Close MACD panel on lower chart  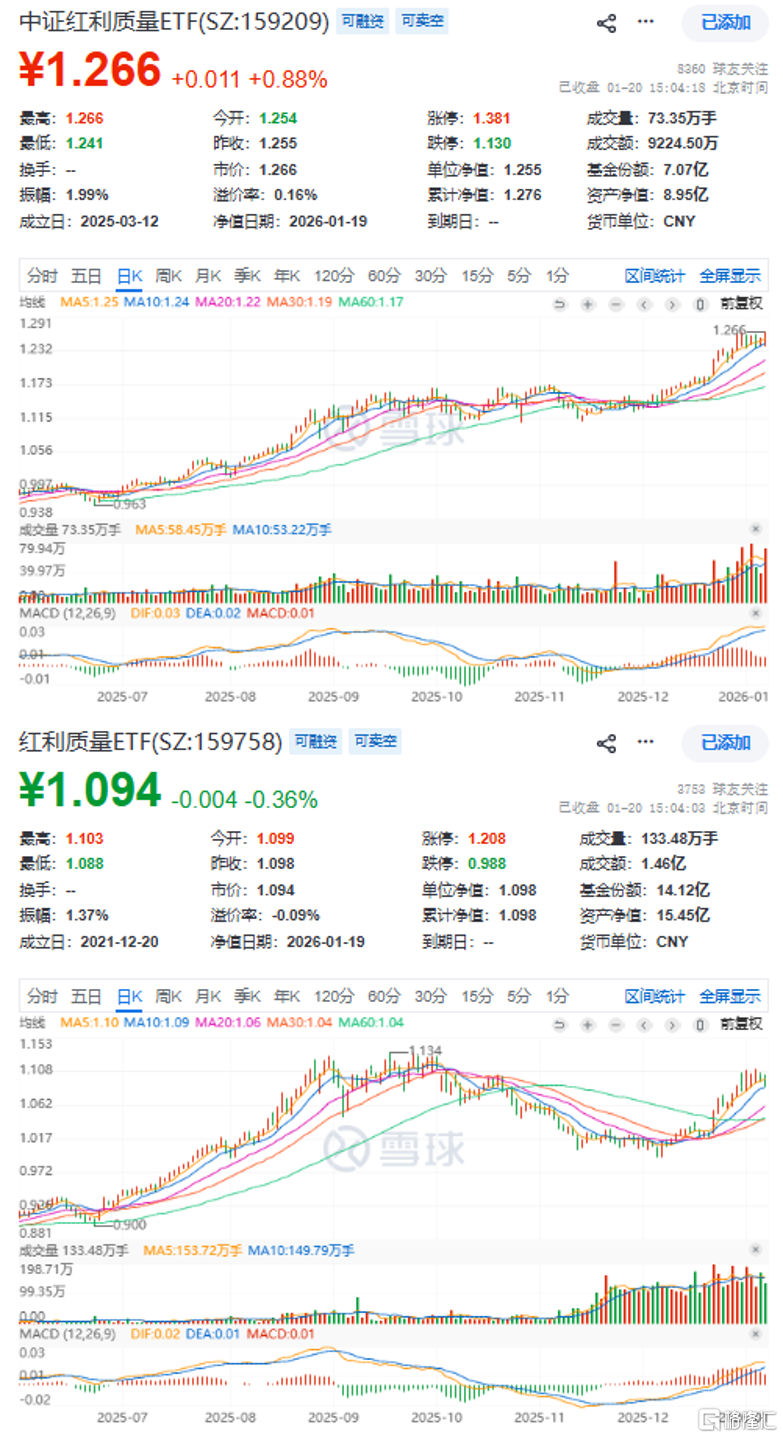tap(756, 1333)
